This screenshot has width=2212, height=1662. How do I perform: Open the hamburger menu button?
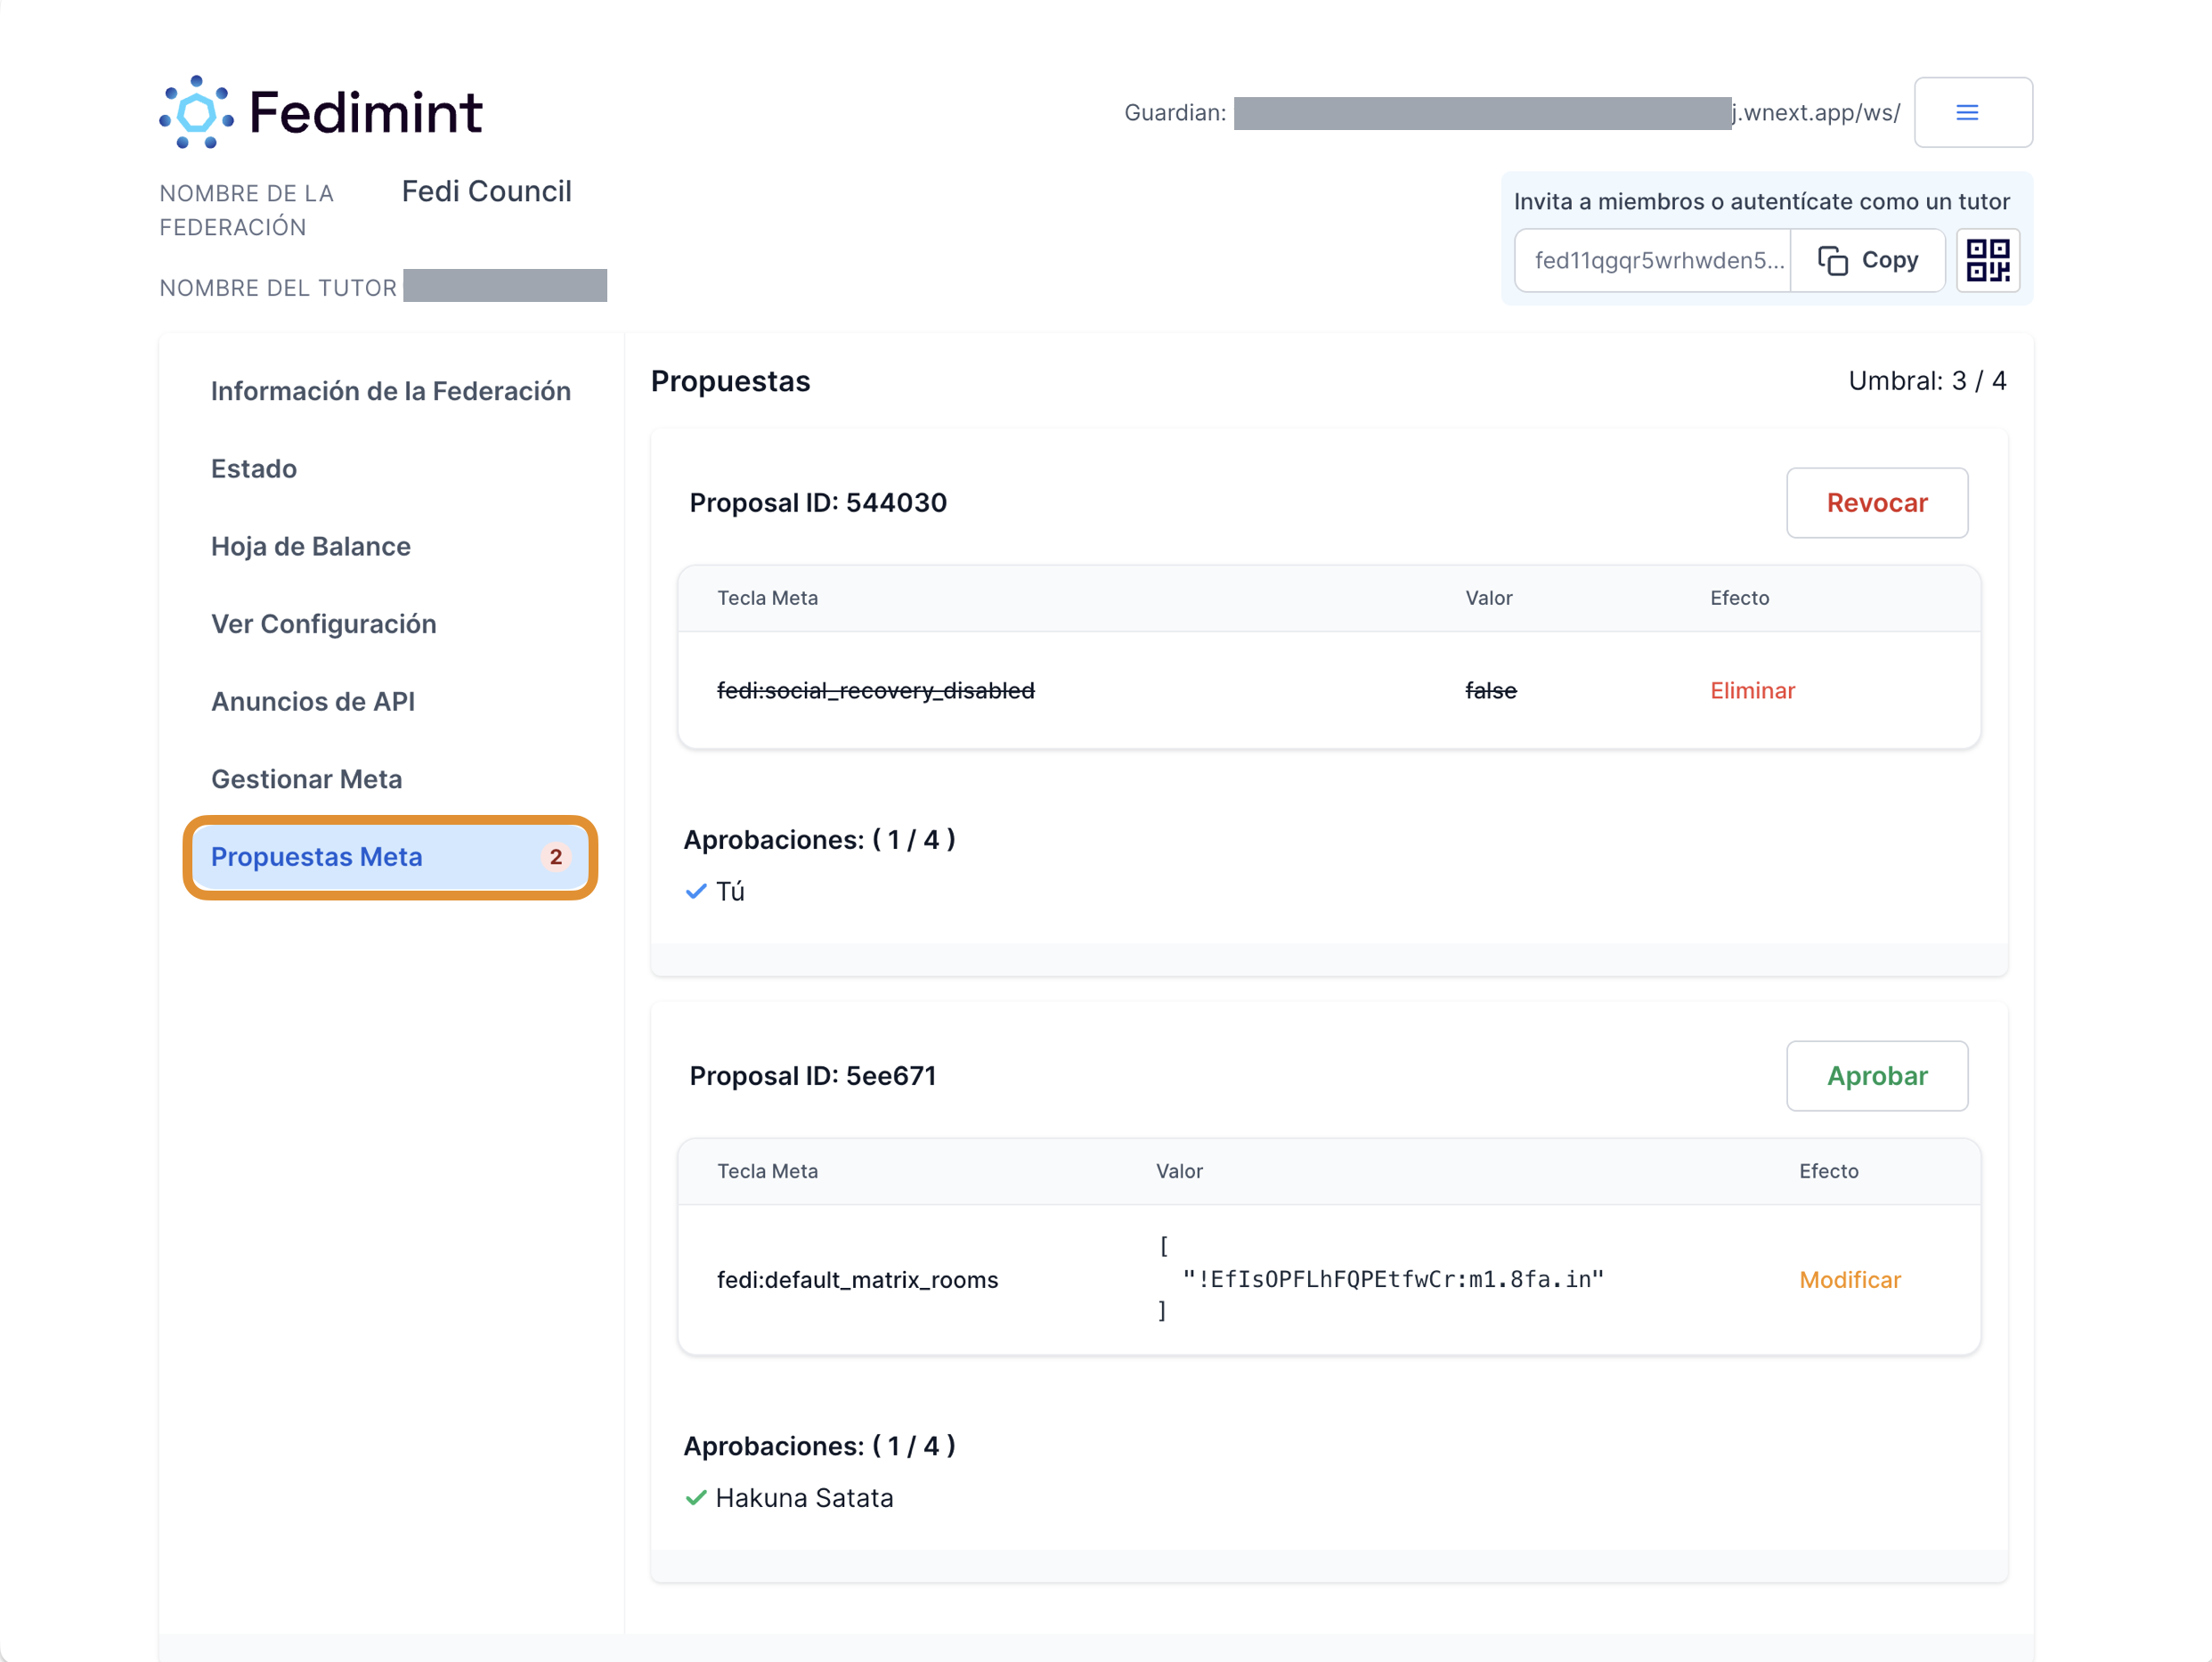[1972, 112]
